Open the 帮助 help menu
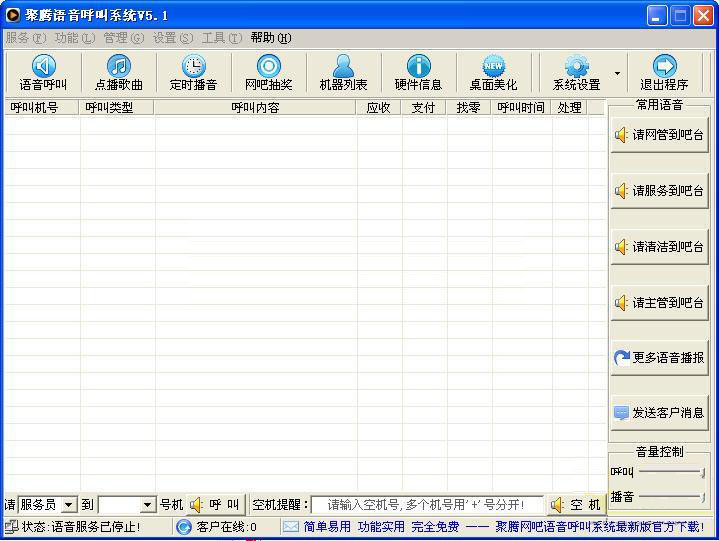Viewport: 719px width, 541px height. point(270,38)
